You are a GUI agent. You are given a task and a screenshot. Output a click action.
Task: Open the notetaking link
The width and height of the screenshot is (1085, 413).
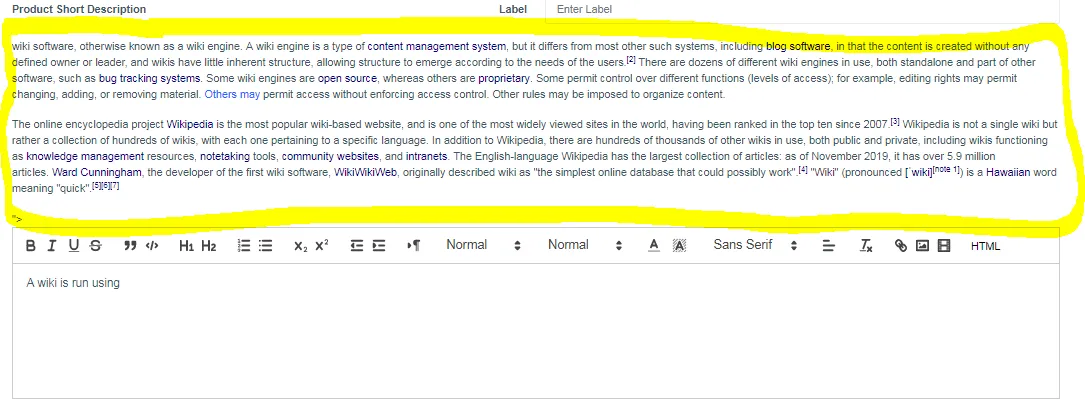(x=226, y=156)
